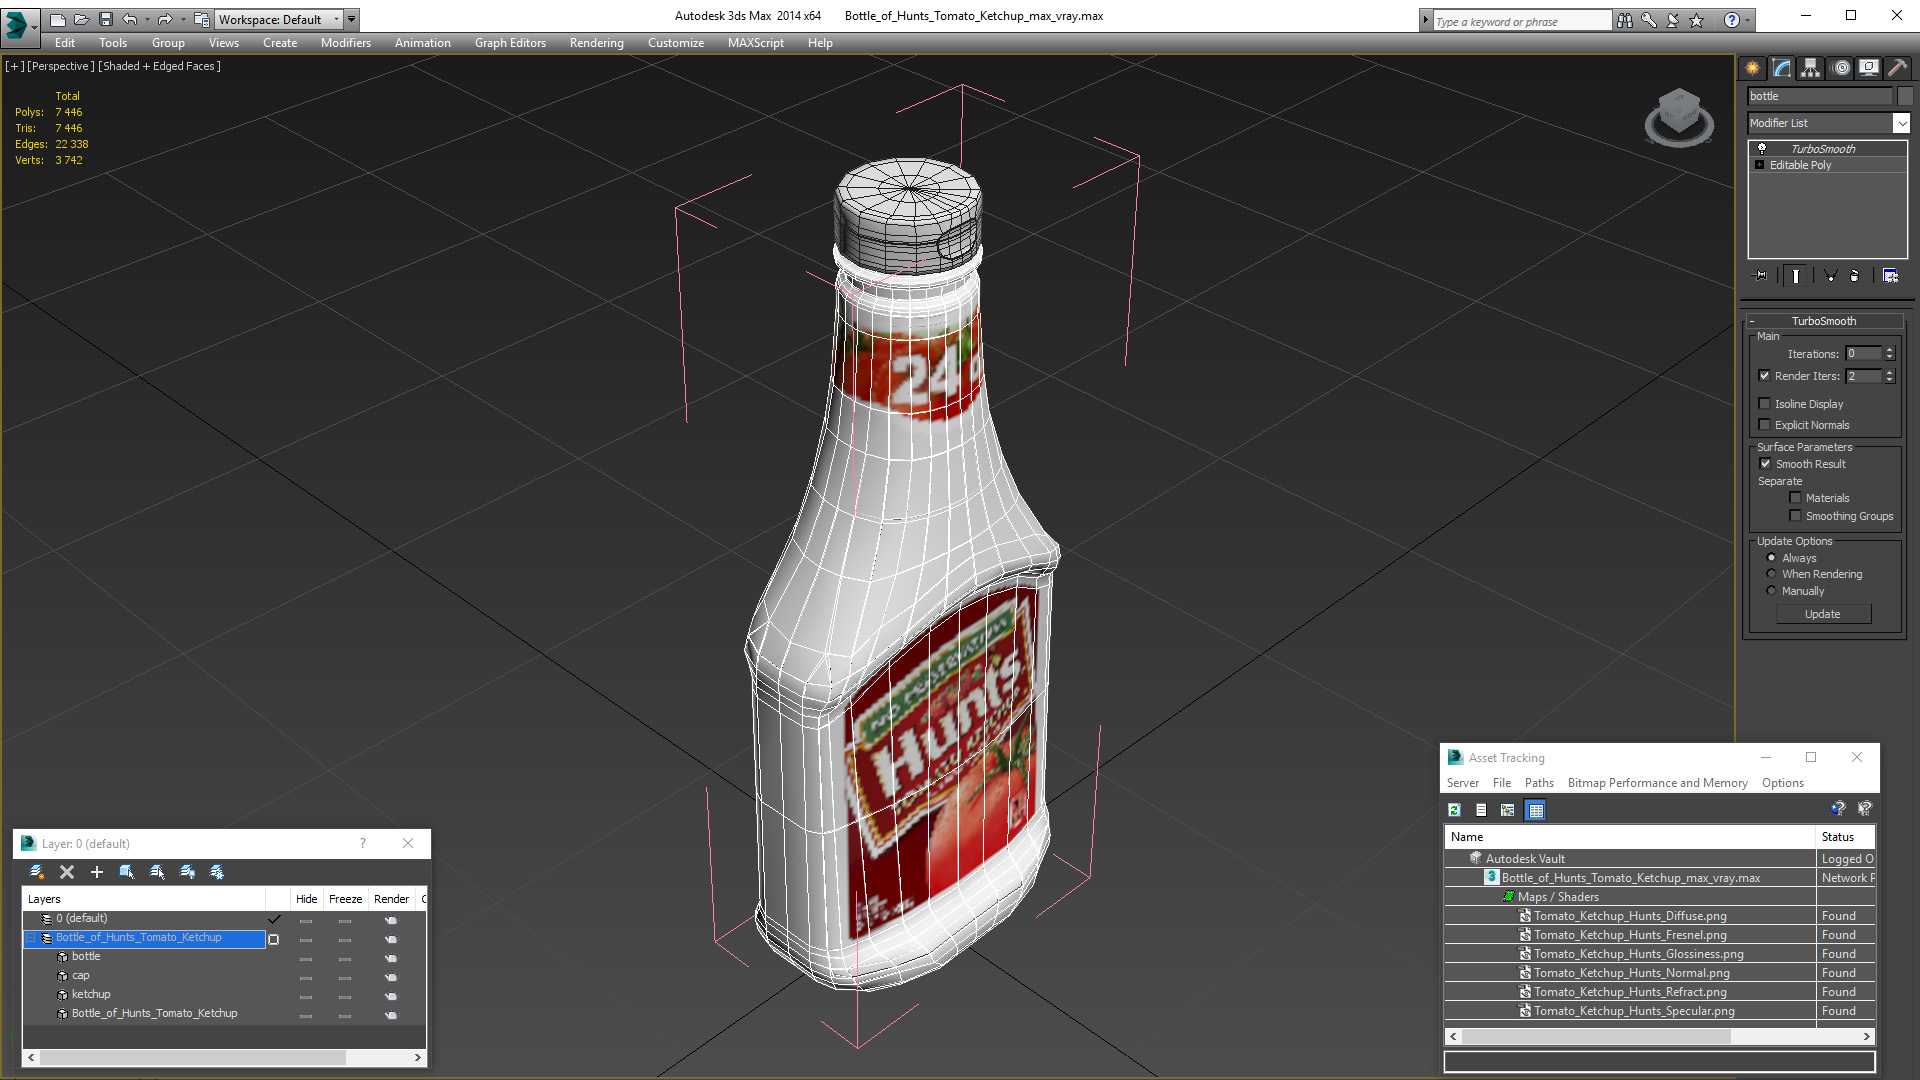
Task: Open the Motion command panel tab
Action: pyautogui.click(x=1841, y=68)
